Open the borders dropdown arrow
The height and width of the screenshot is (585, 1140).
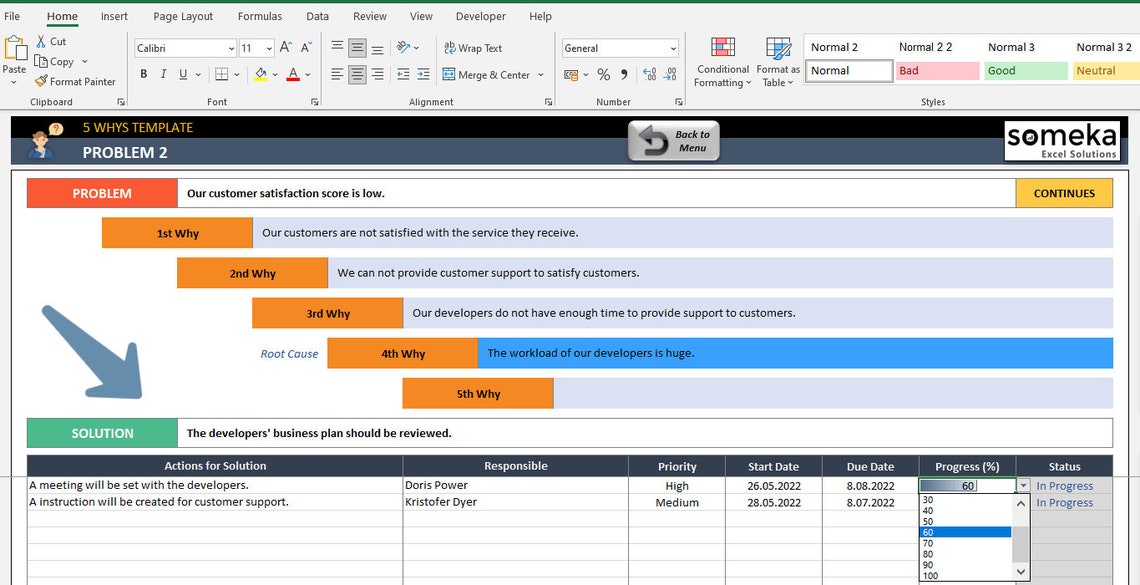[x=235, y=74]
